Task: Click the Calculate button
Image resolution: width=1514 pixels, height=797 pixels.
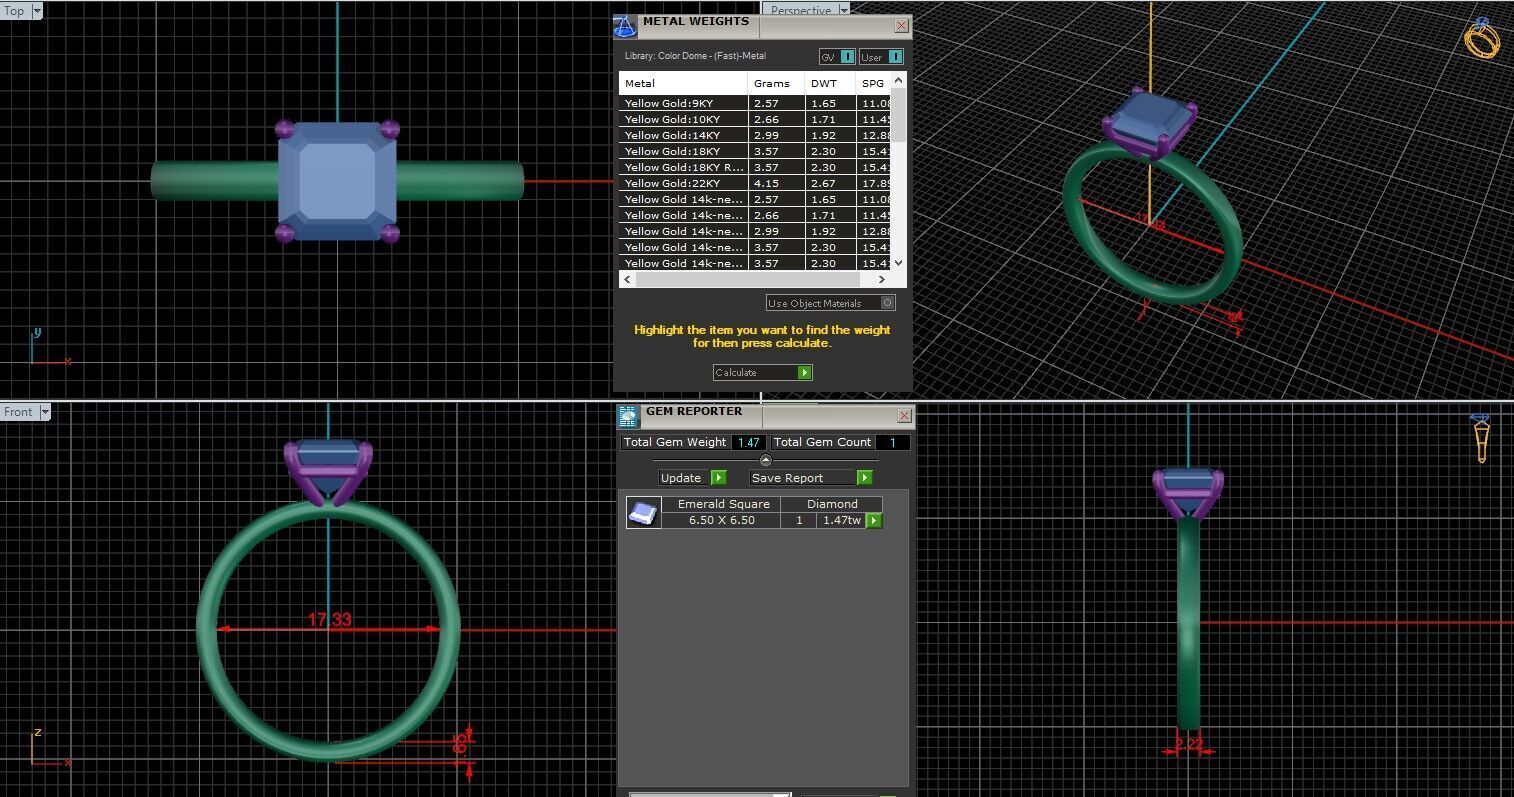Action: (762, 372)
